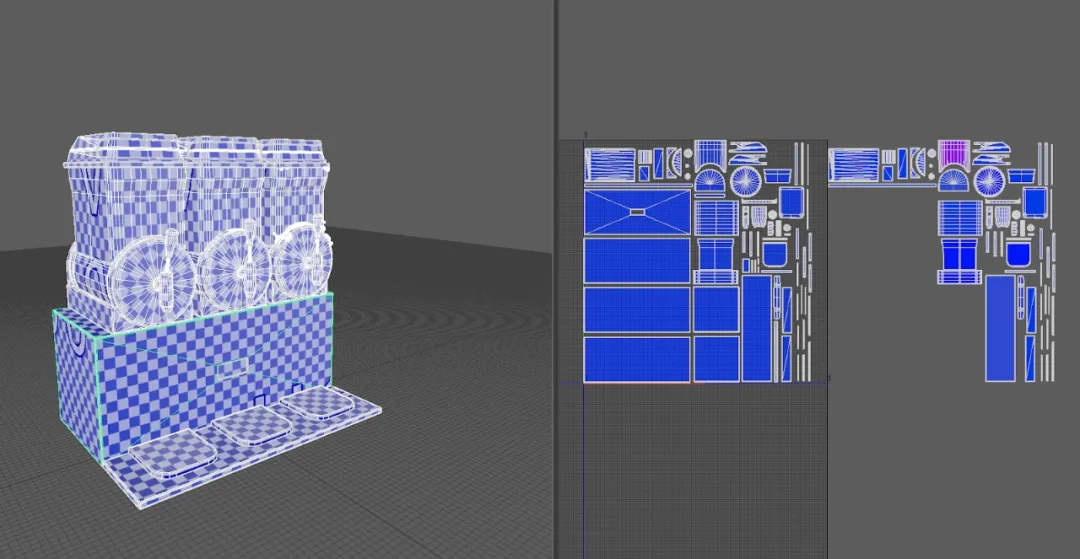Click the middle drip tray on the 3D model
The image size is (1080, 559).
[x=252, y=425]
